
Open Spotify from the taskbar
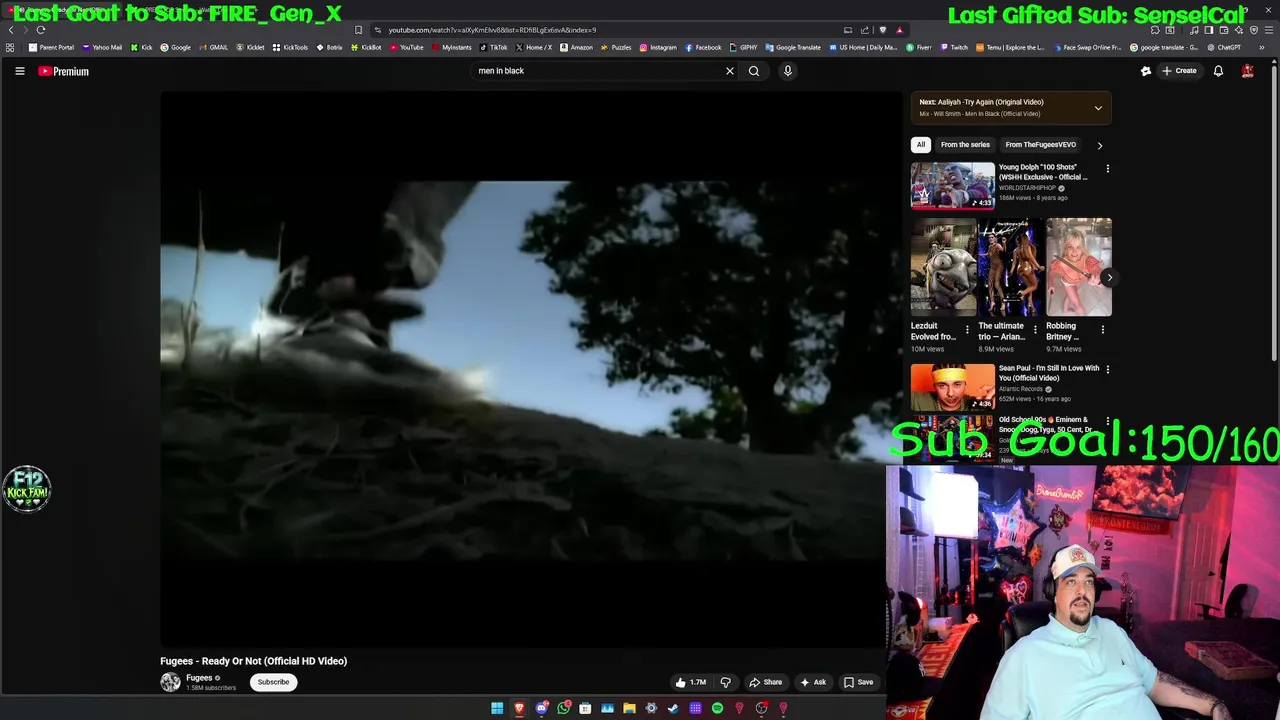click(717, 708)
